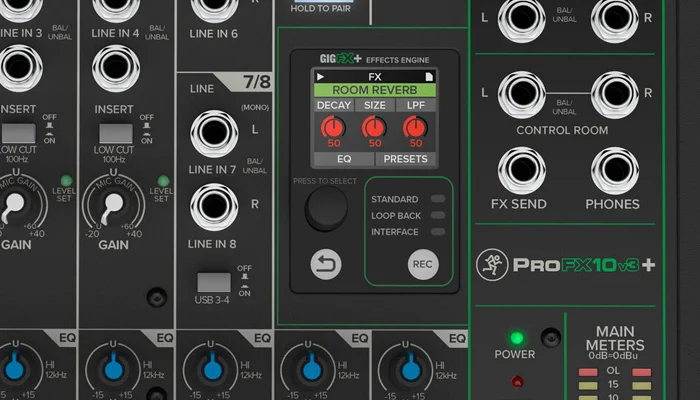Viewport: 700px width, 400px height.
Task: Click the left 15 main meter LED
Action: pos(588,385)
